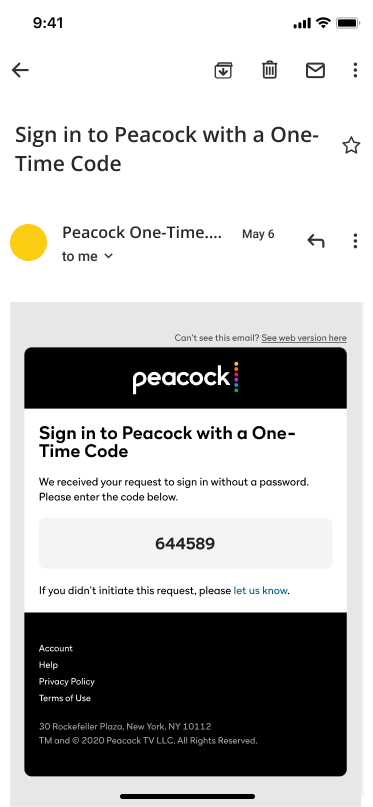Tap the back arrow icon
This screenshot has height=807, width=373.
tap(20, 70)
